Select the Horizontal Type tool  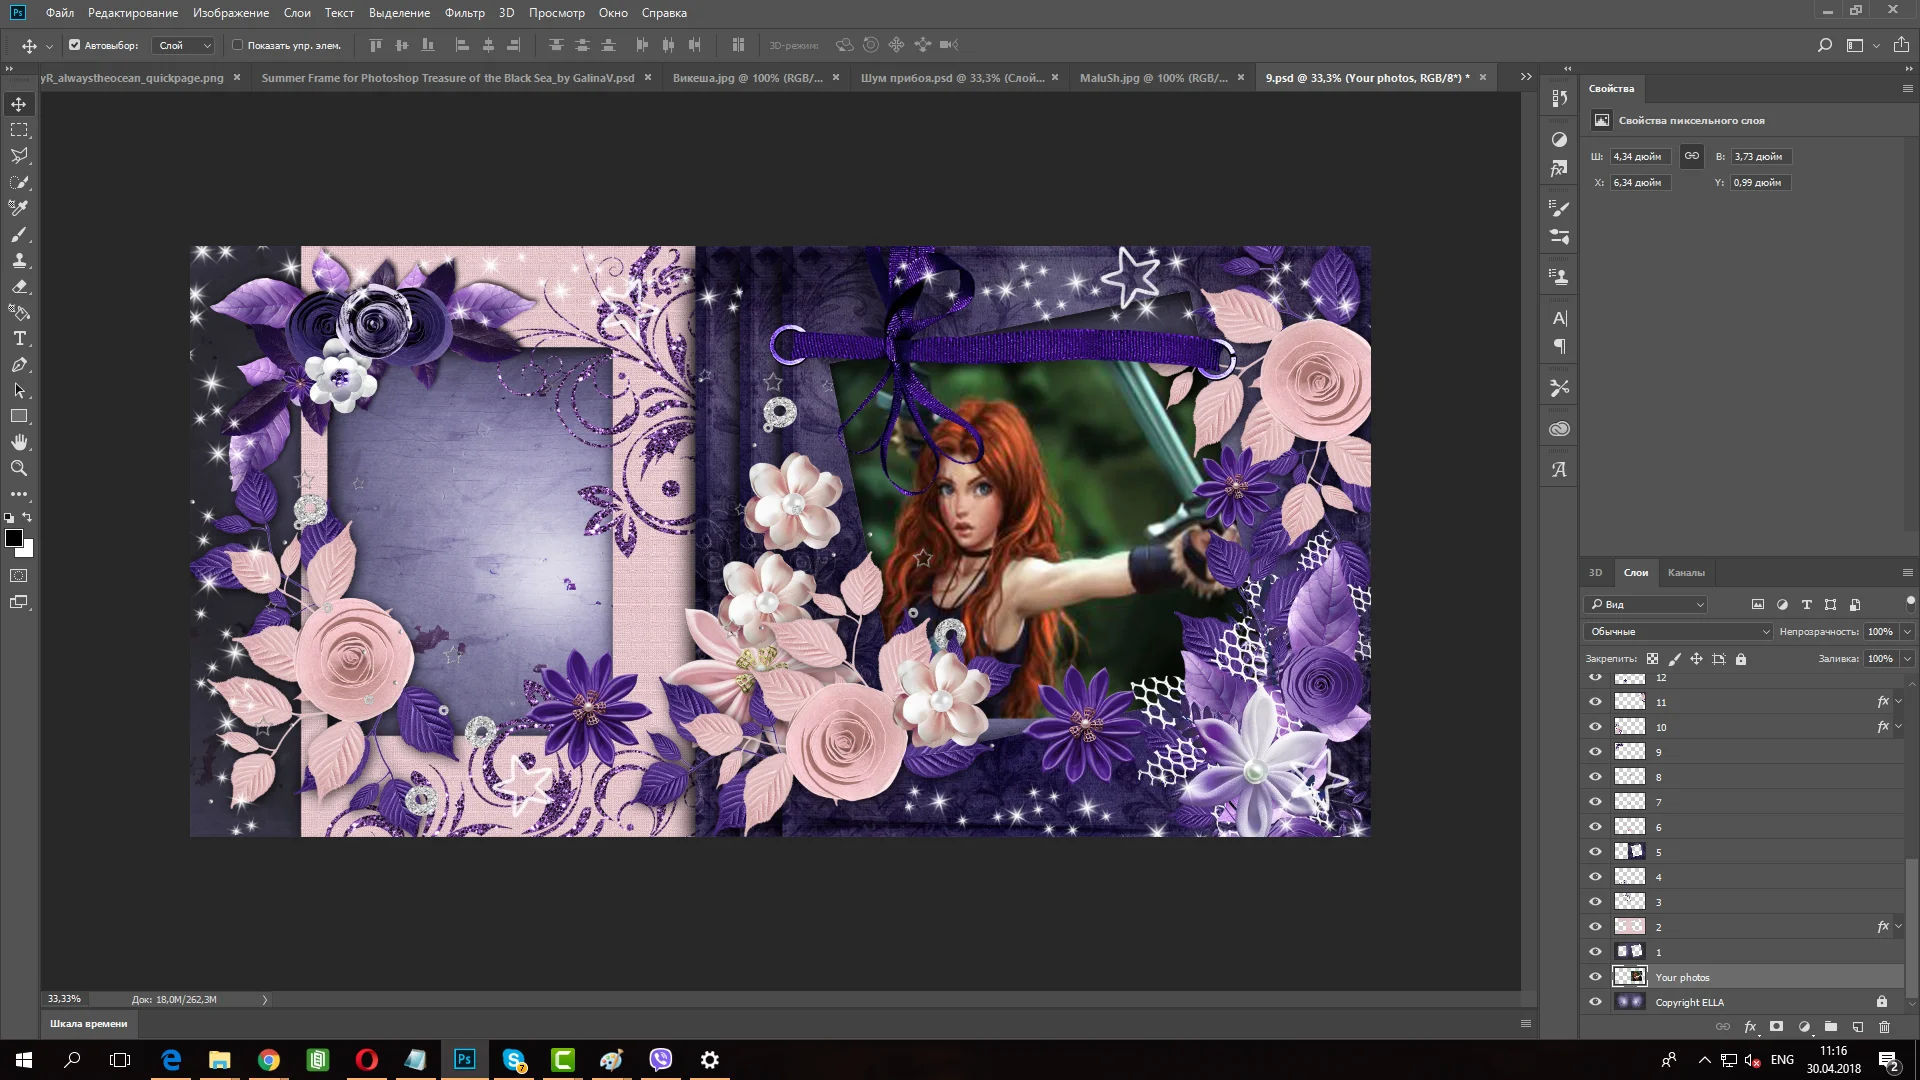[19, 339]
